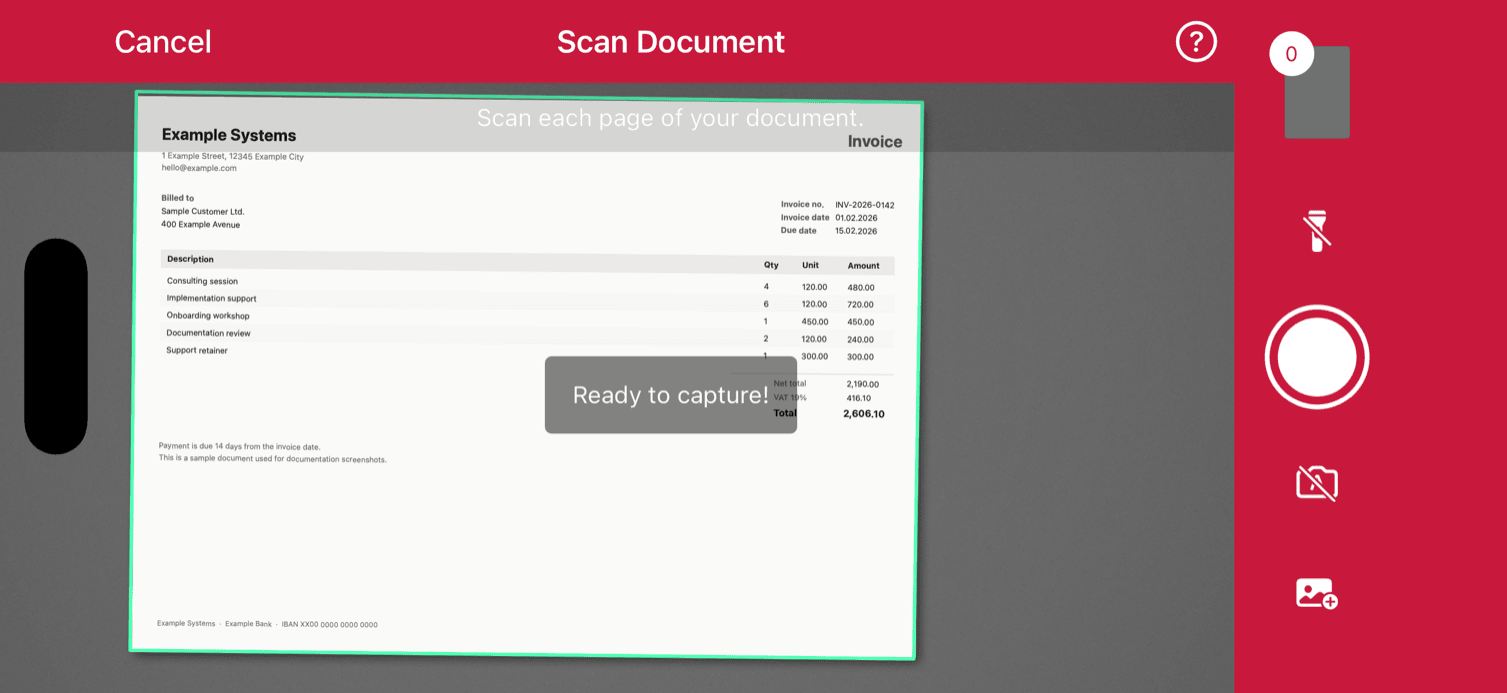Toggle the flashlight off icon
This screenshot has height=693, width=1507.
tap(1317, 231)
